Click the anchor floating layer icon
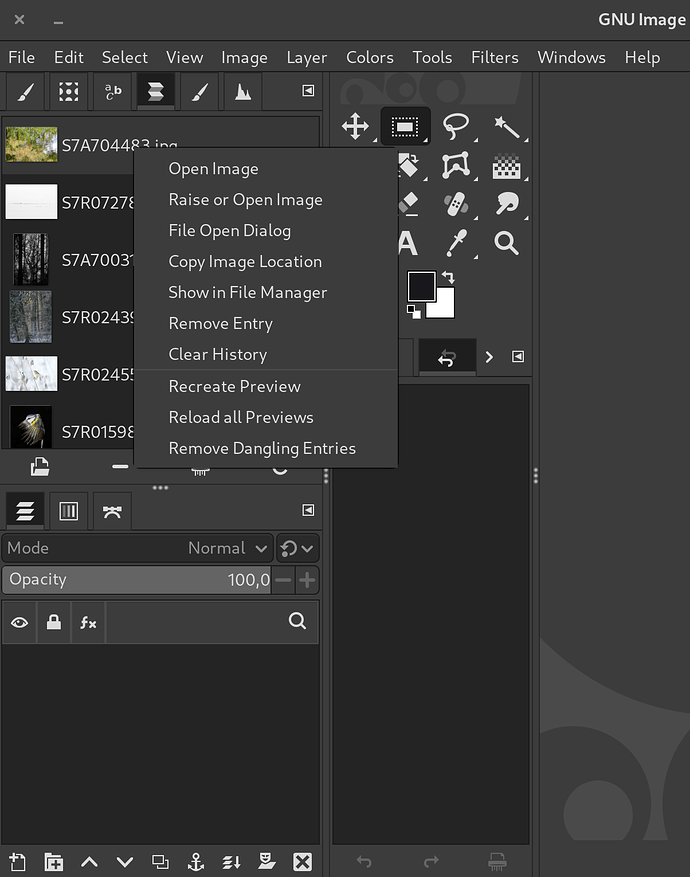Image resolution: width=690 pixels, height=877 pixels. pyautogui.click(x=196, y=861)
